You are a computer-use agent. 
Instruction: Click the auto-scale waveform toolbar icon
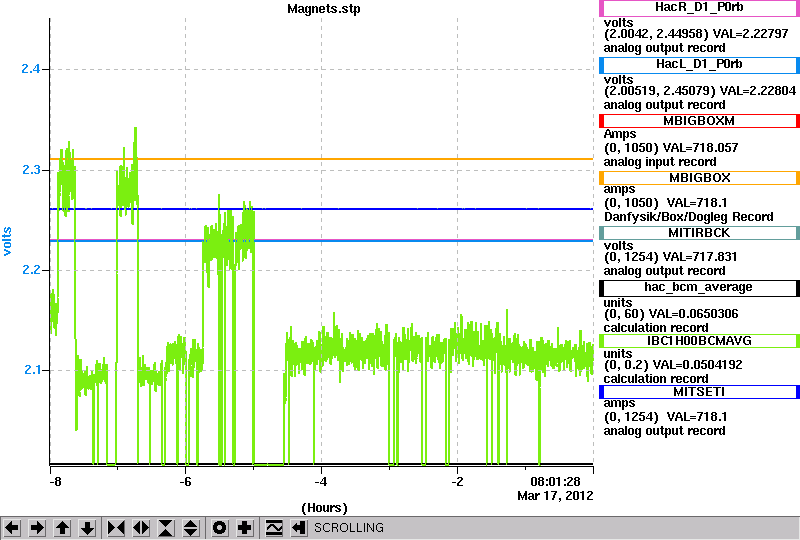274,528
